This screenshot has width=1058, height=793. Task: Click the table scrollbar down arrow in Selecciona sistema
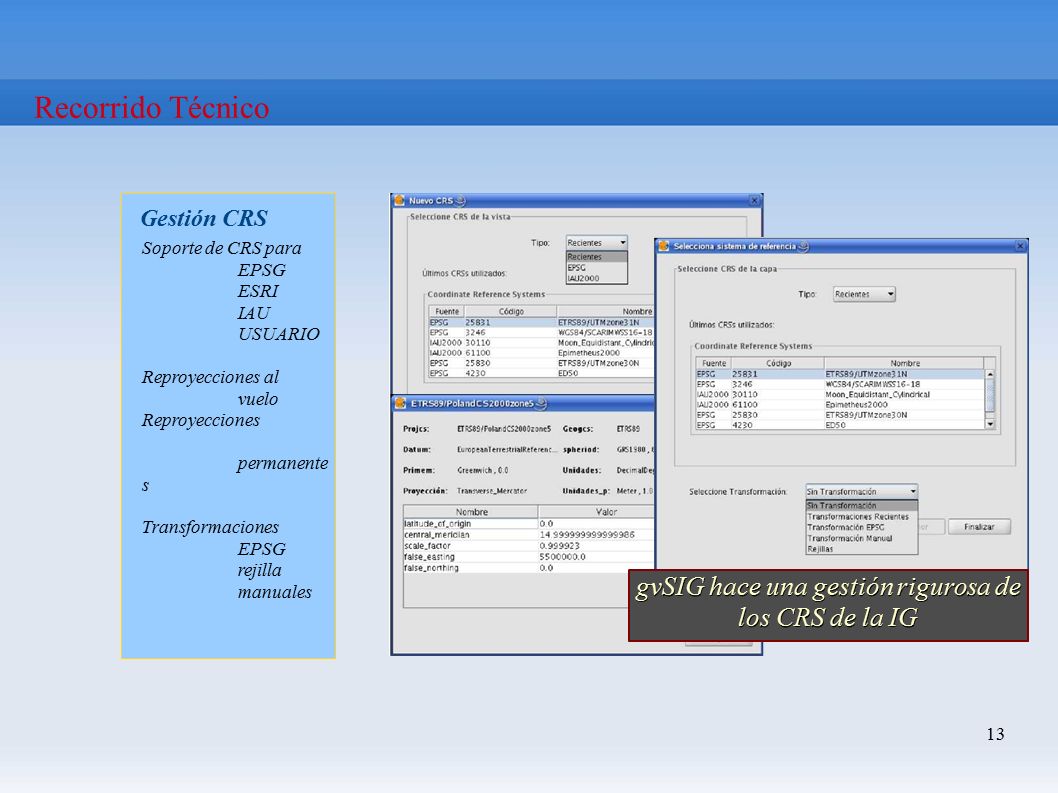pos(990,425)
